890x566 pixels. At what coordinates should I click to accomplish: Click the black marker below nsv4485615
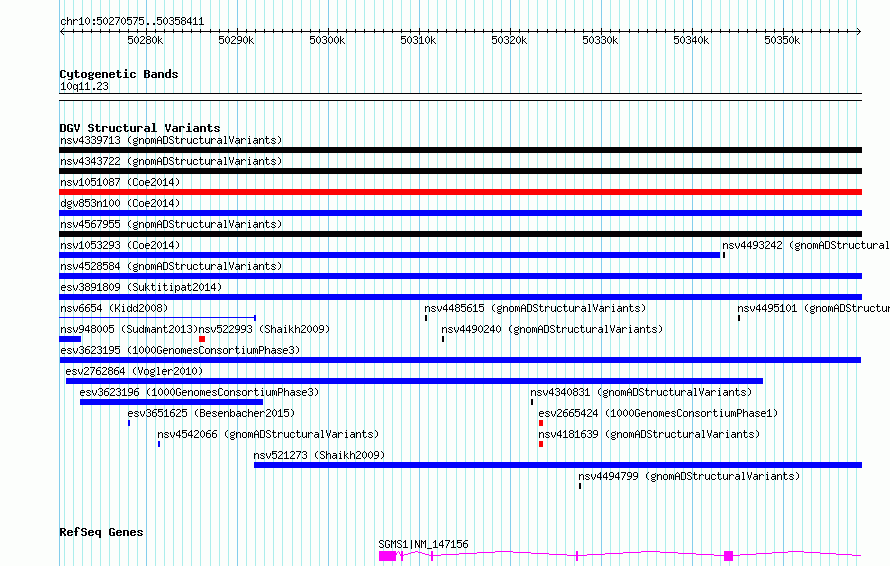(426, 318)
